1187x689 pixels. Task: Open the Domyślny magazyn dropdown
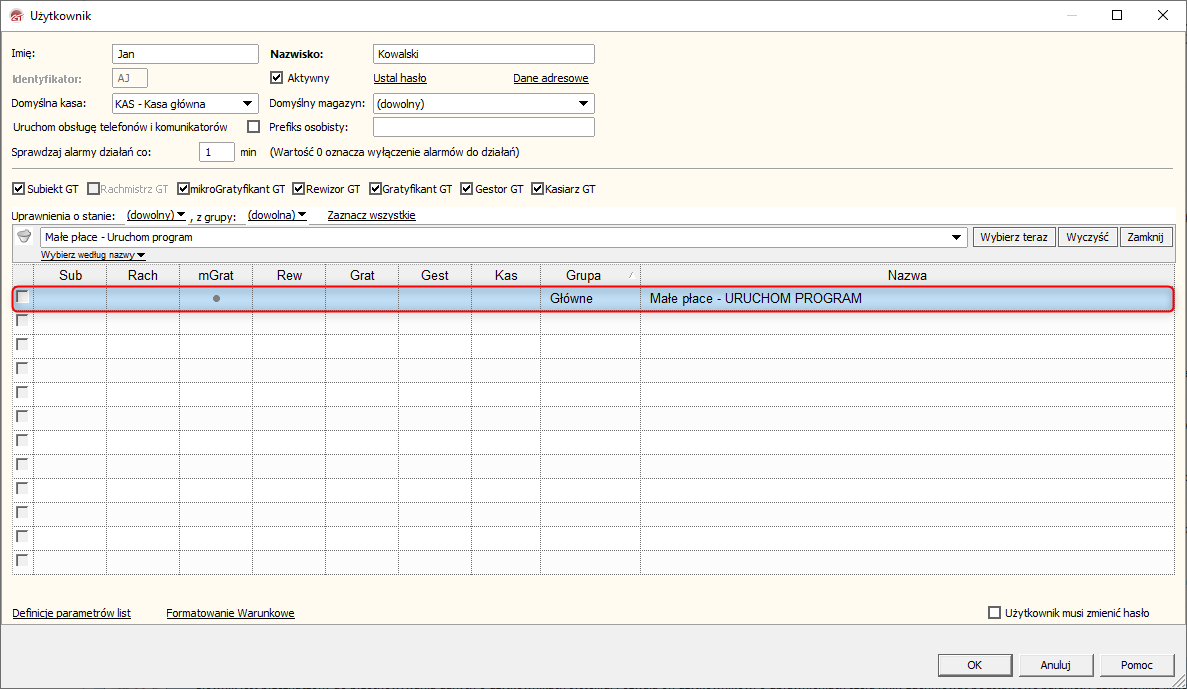coord(583,104)
